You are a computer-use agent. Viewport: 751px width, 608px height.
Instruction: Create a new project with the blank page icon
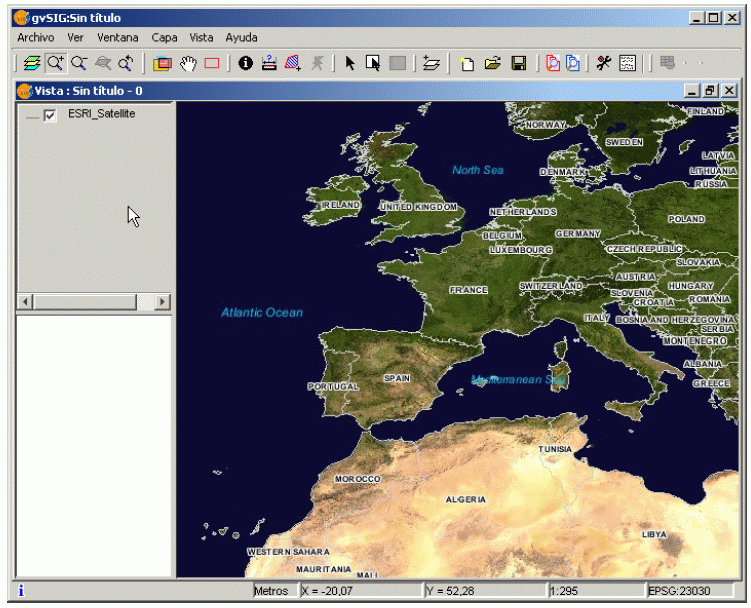pyautogui.click(x=467, y=63)
